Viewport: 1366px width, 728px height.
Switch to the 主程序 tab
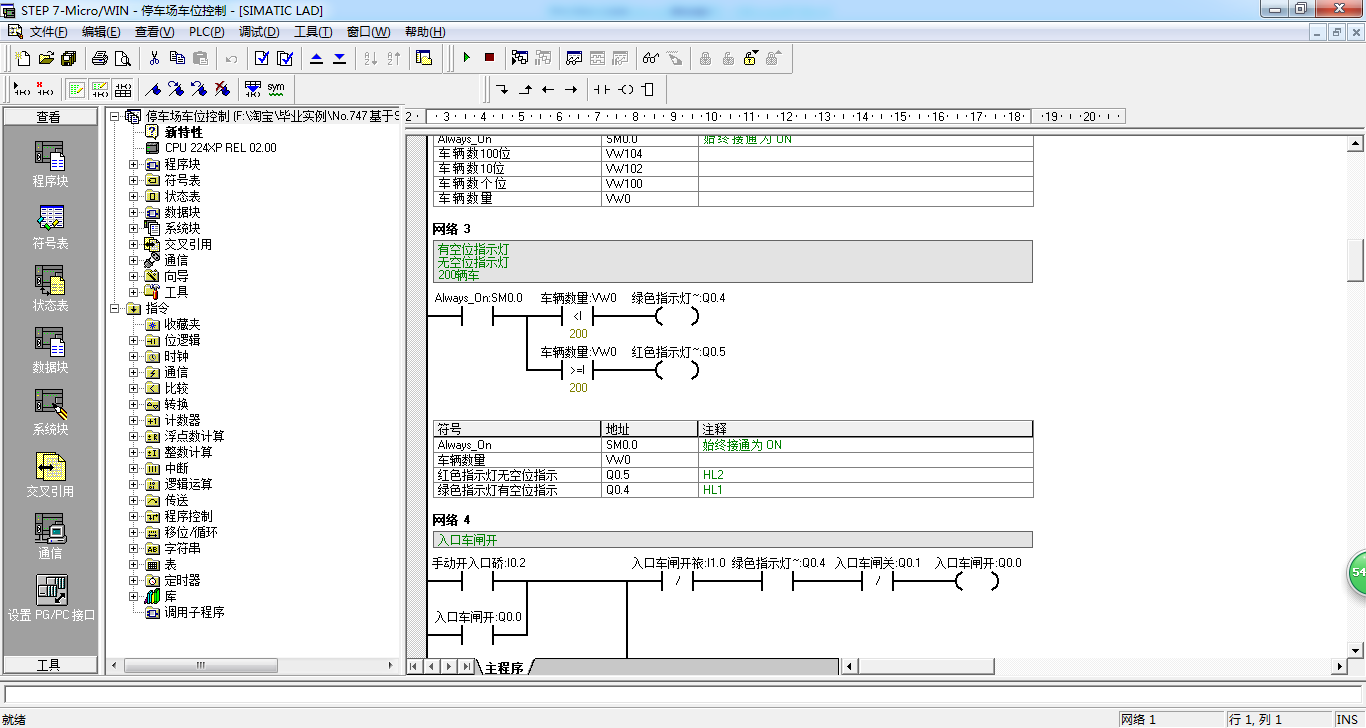click(504, 667)
